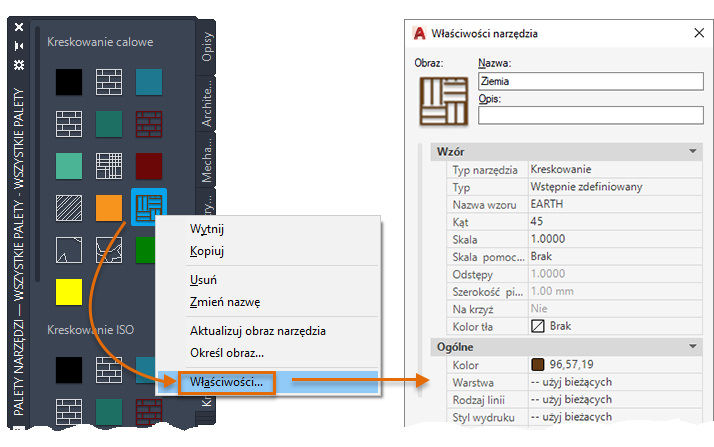Switch to the Mecha... palette tab
This screenshot has height=447, width=714.
pyautogui.click(x=207, y=160)
